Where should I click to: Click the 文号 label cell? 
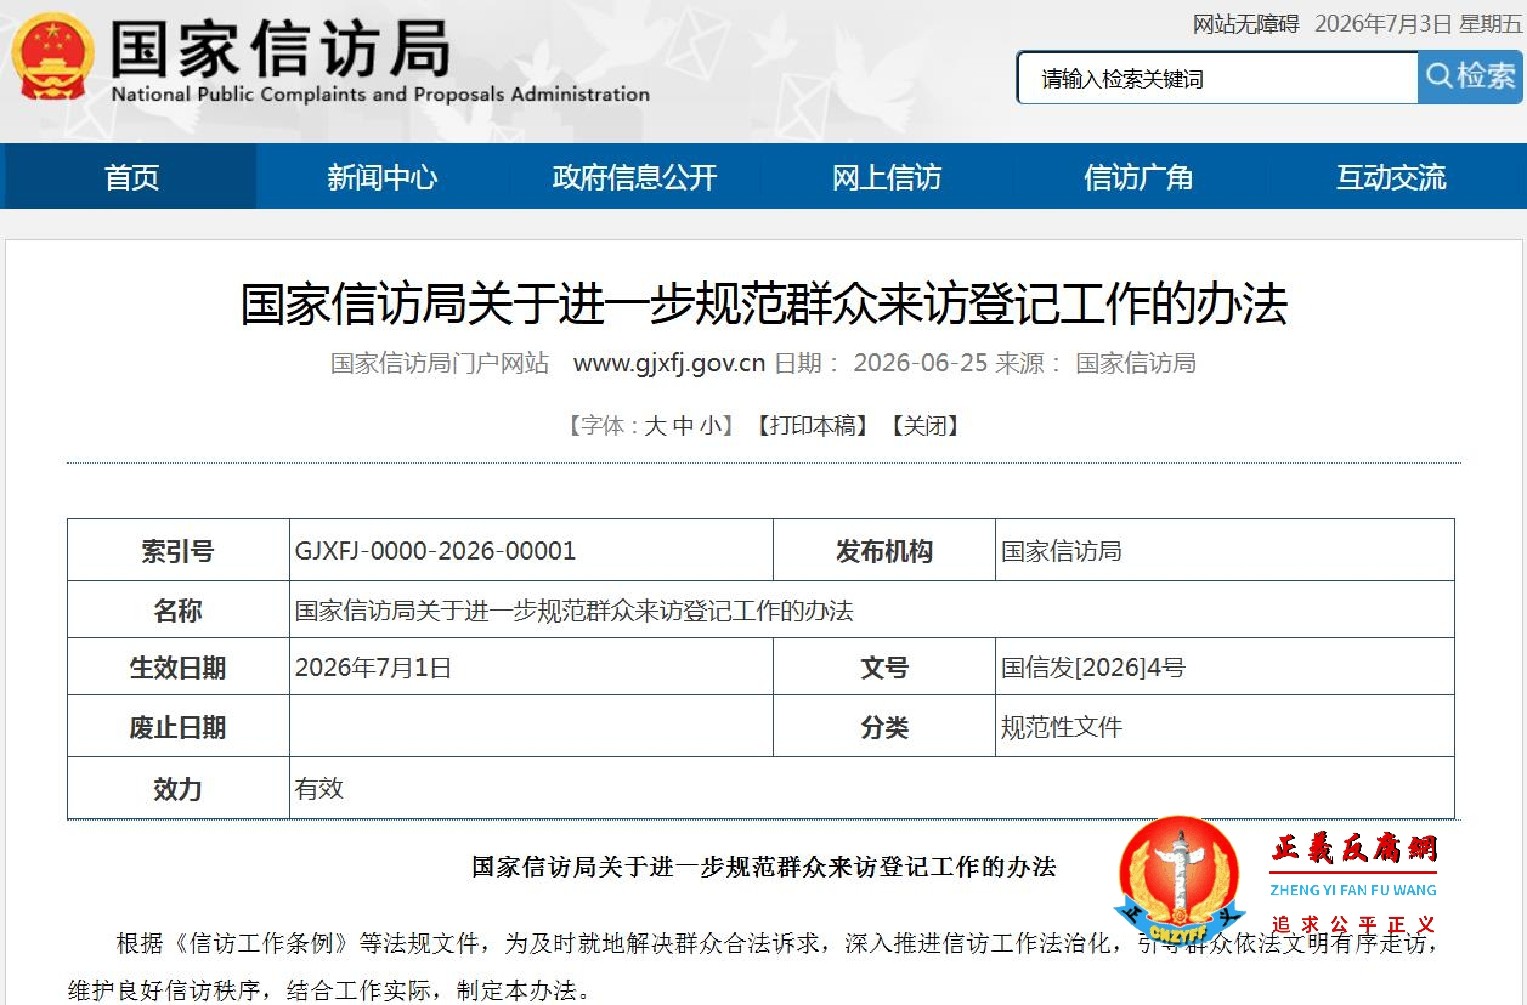(884, 667)
